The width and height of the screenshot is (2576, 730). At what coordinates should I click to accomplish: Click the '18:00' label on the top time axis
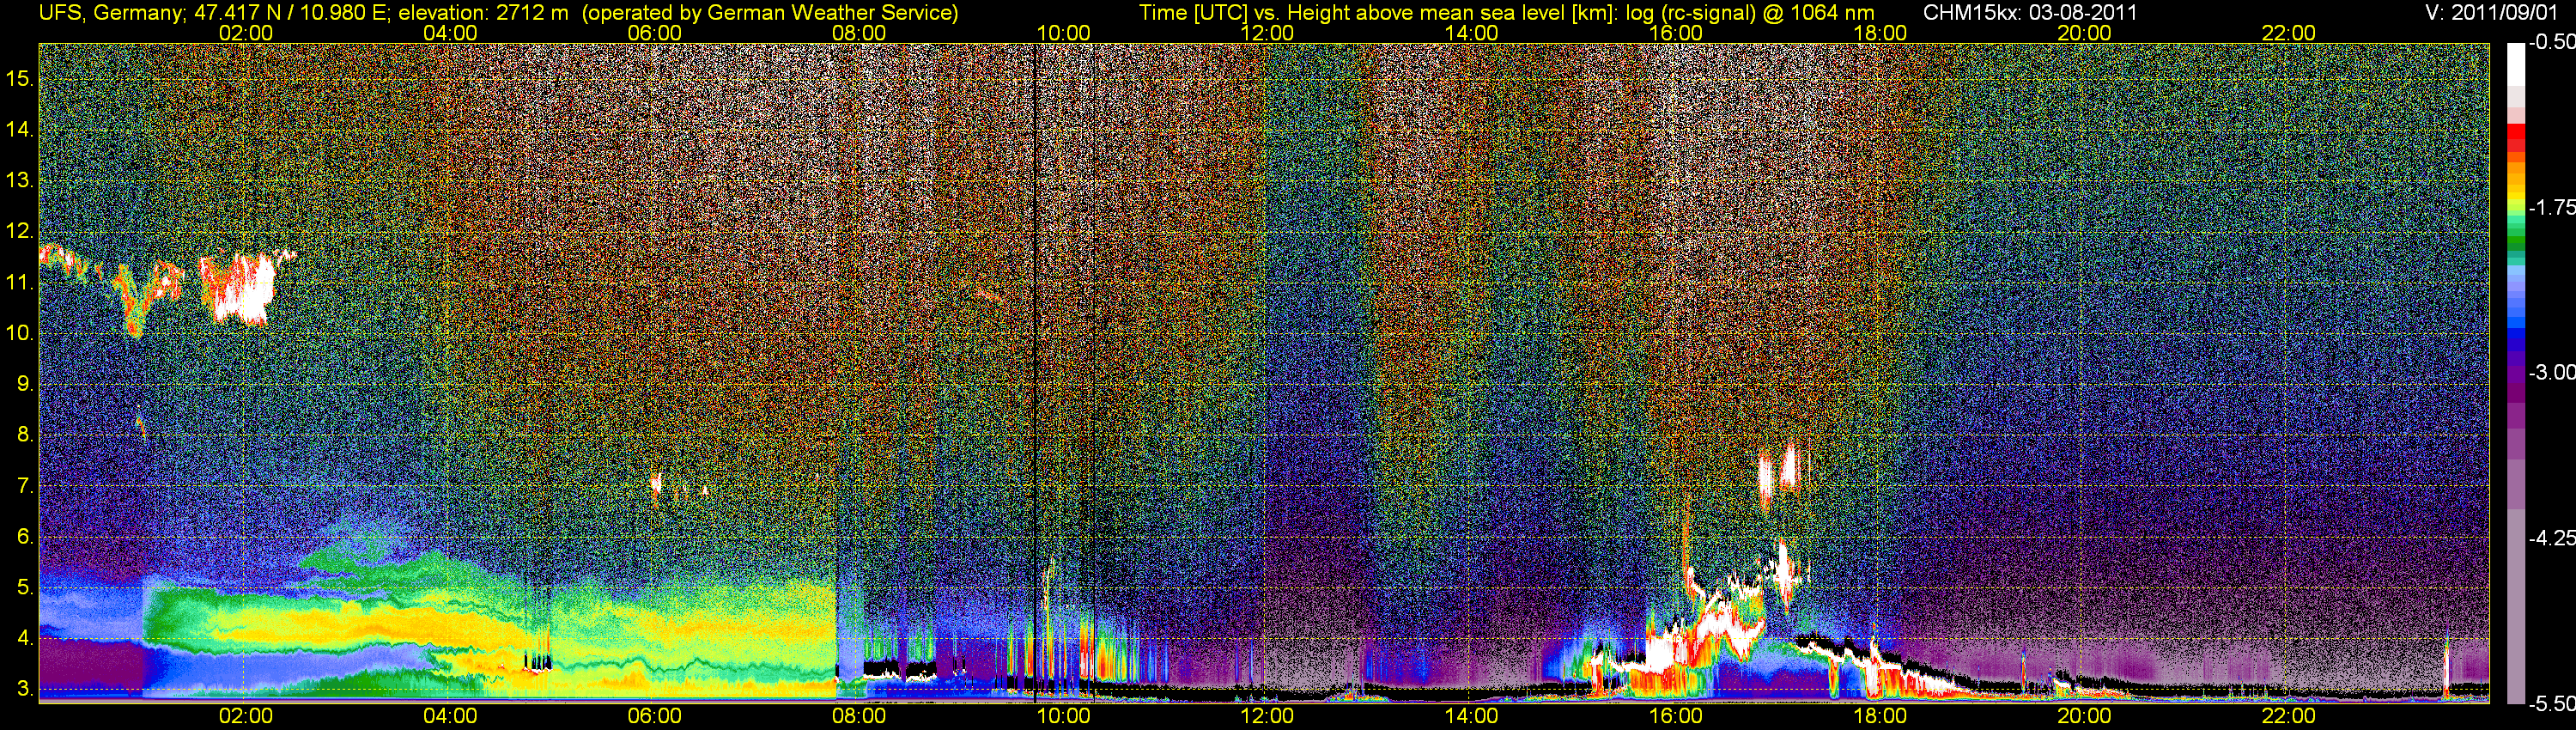click(x=1880, y=33)
